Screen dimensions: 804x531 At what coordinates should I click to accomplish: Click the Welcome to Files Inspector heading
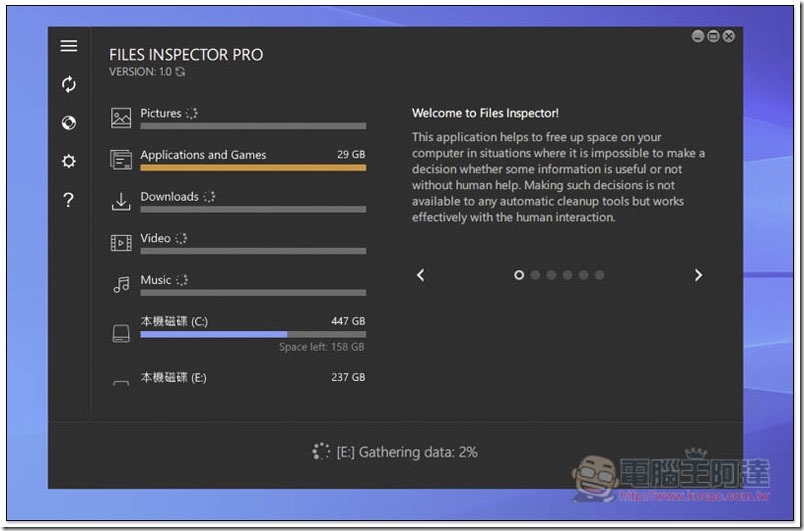pyautogui.click(x=485, y=113)
